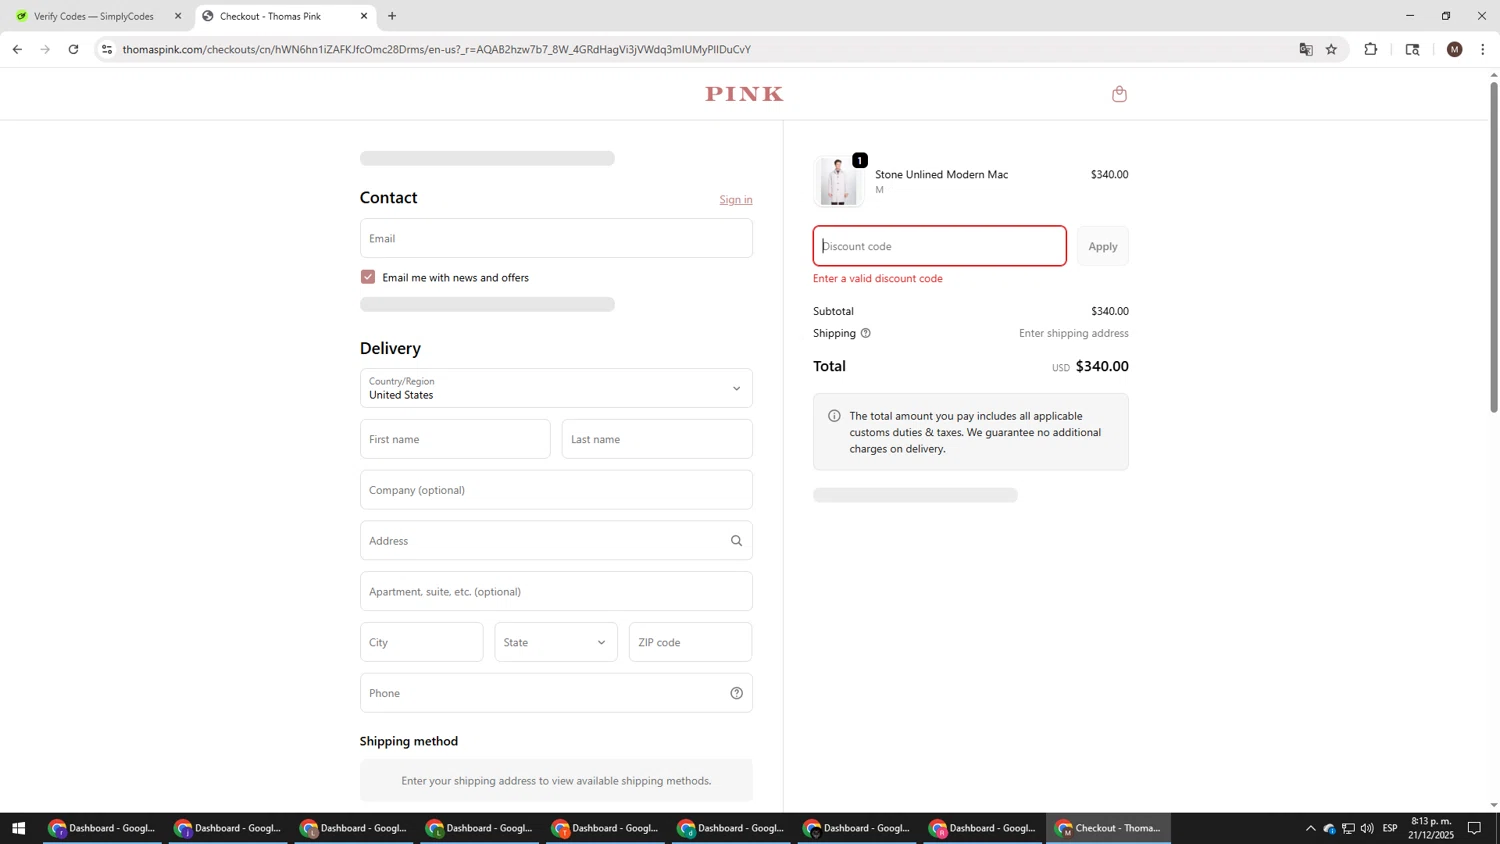The height and width of the screenshot is (844, 1500).
Task: Open the translate page icon
Action: (1305, 49)
